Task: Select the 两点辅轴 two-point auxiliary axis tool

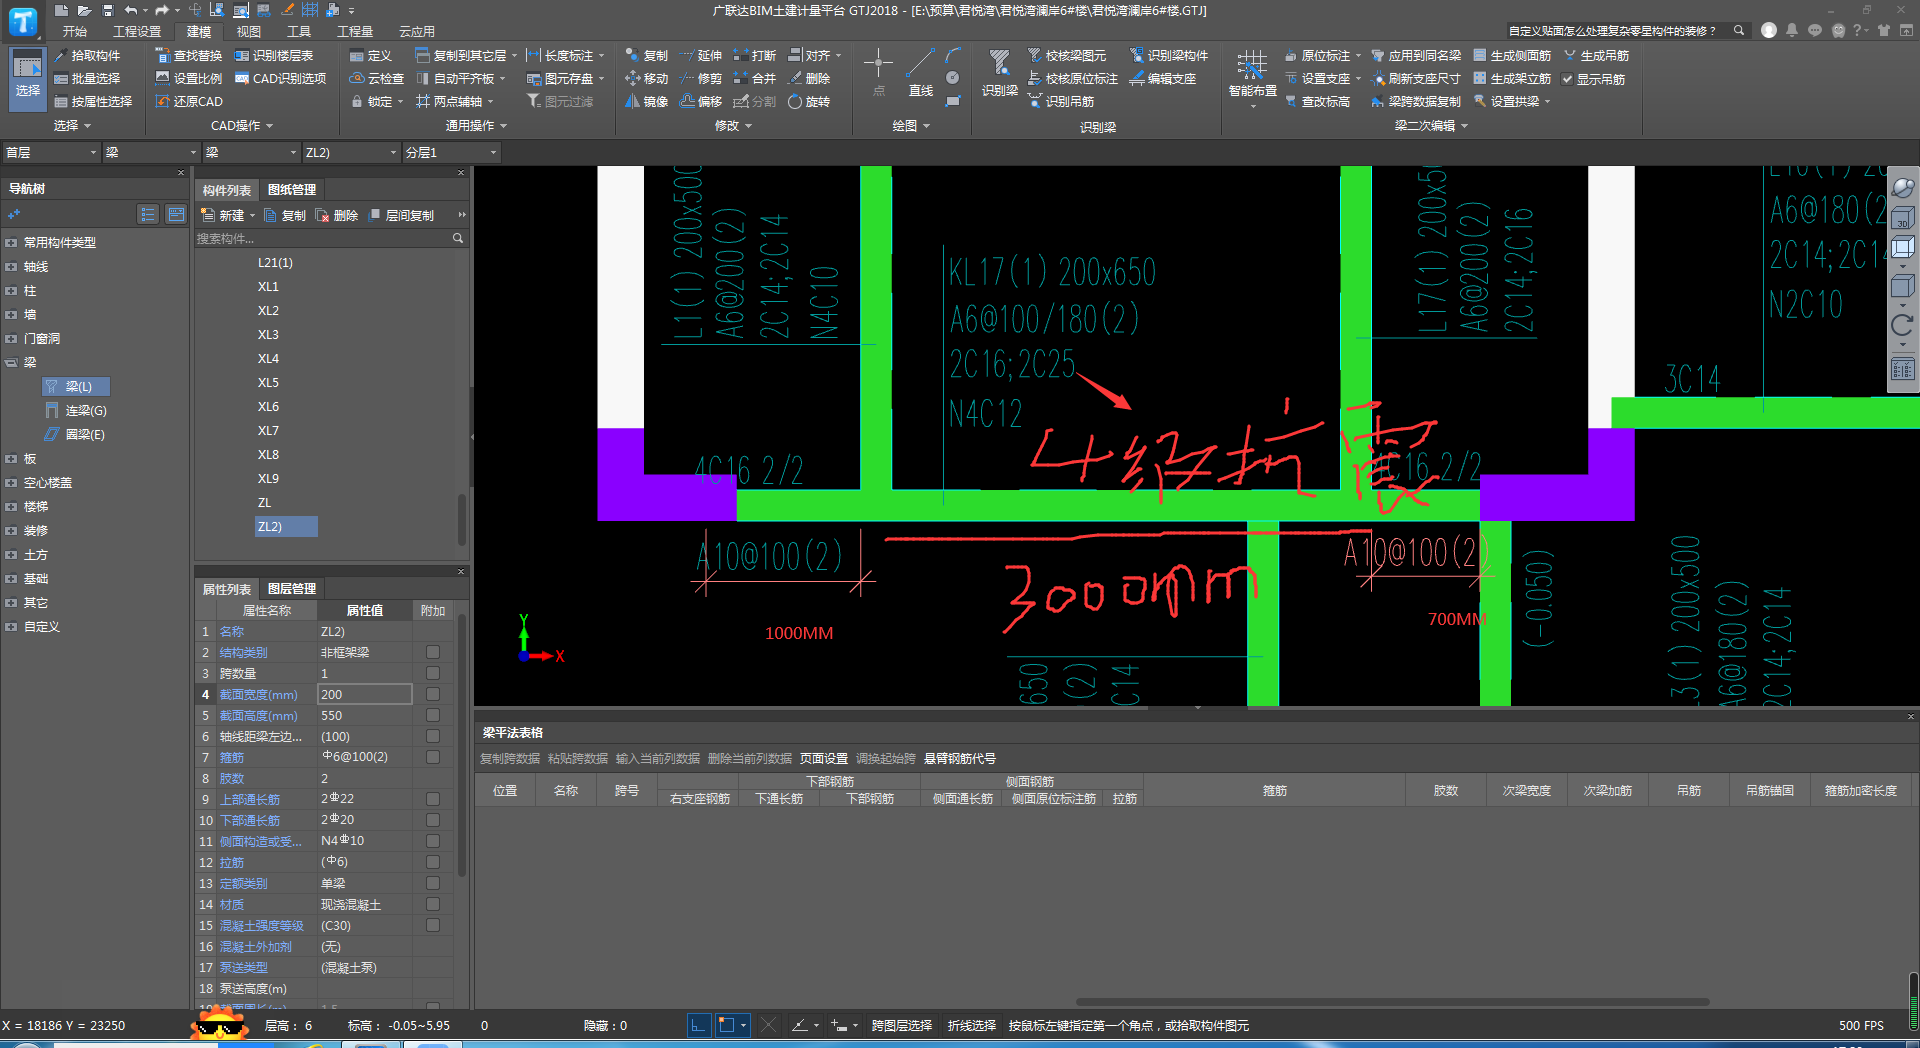Action: (454, 102)
